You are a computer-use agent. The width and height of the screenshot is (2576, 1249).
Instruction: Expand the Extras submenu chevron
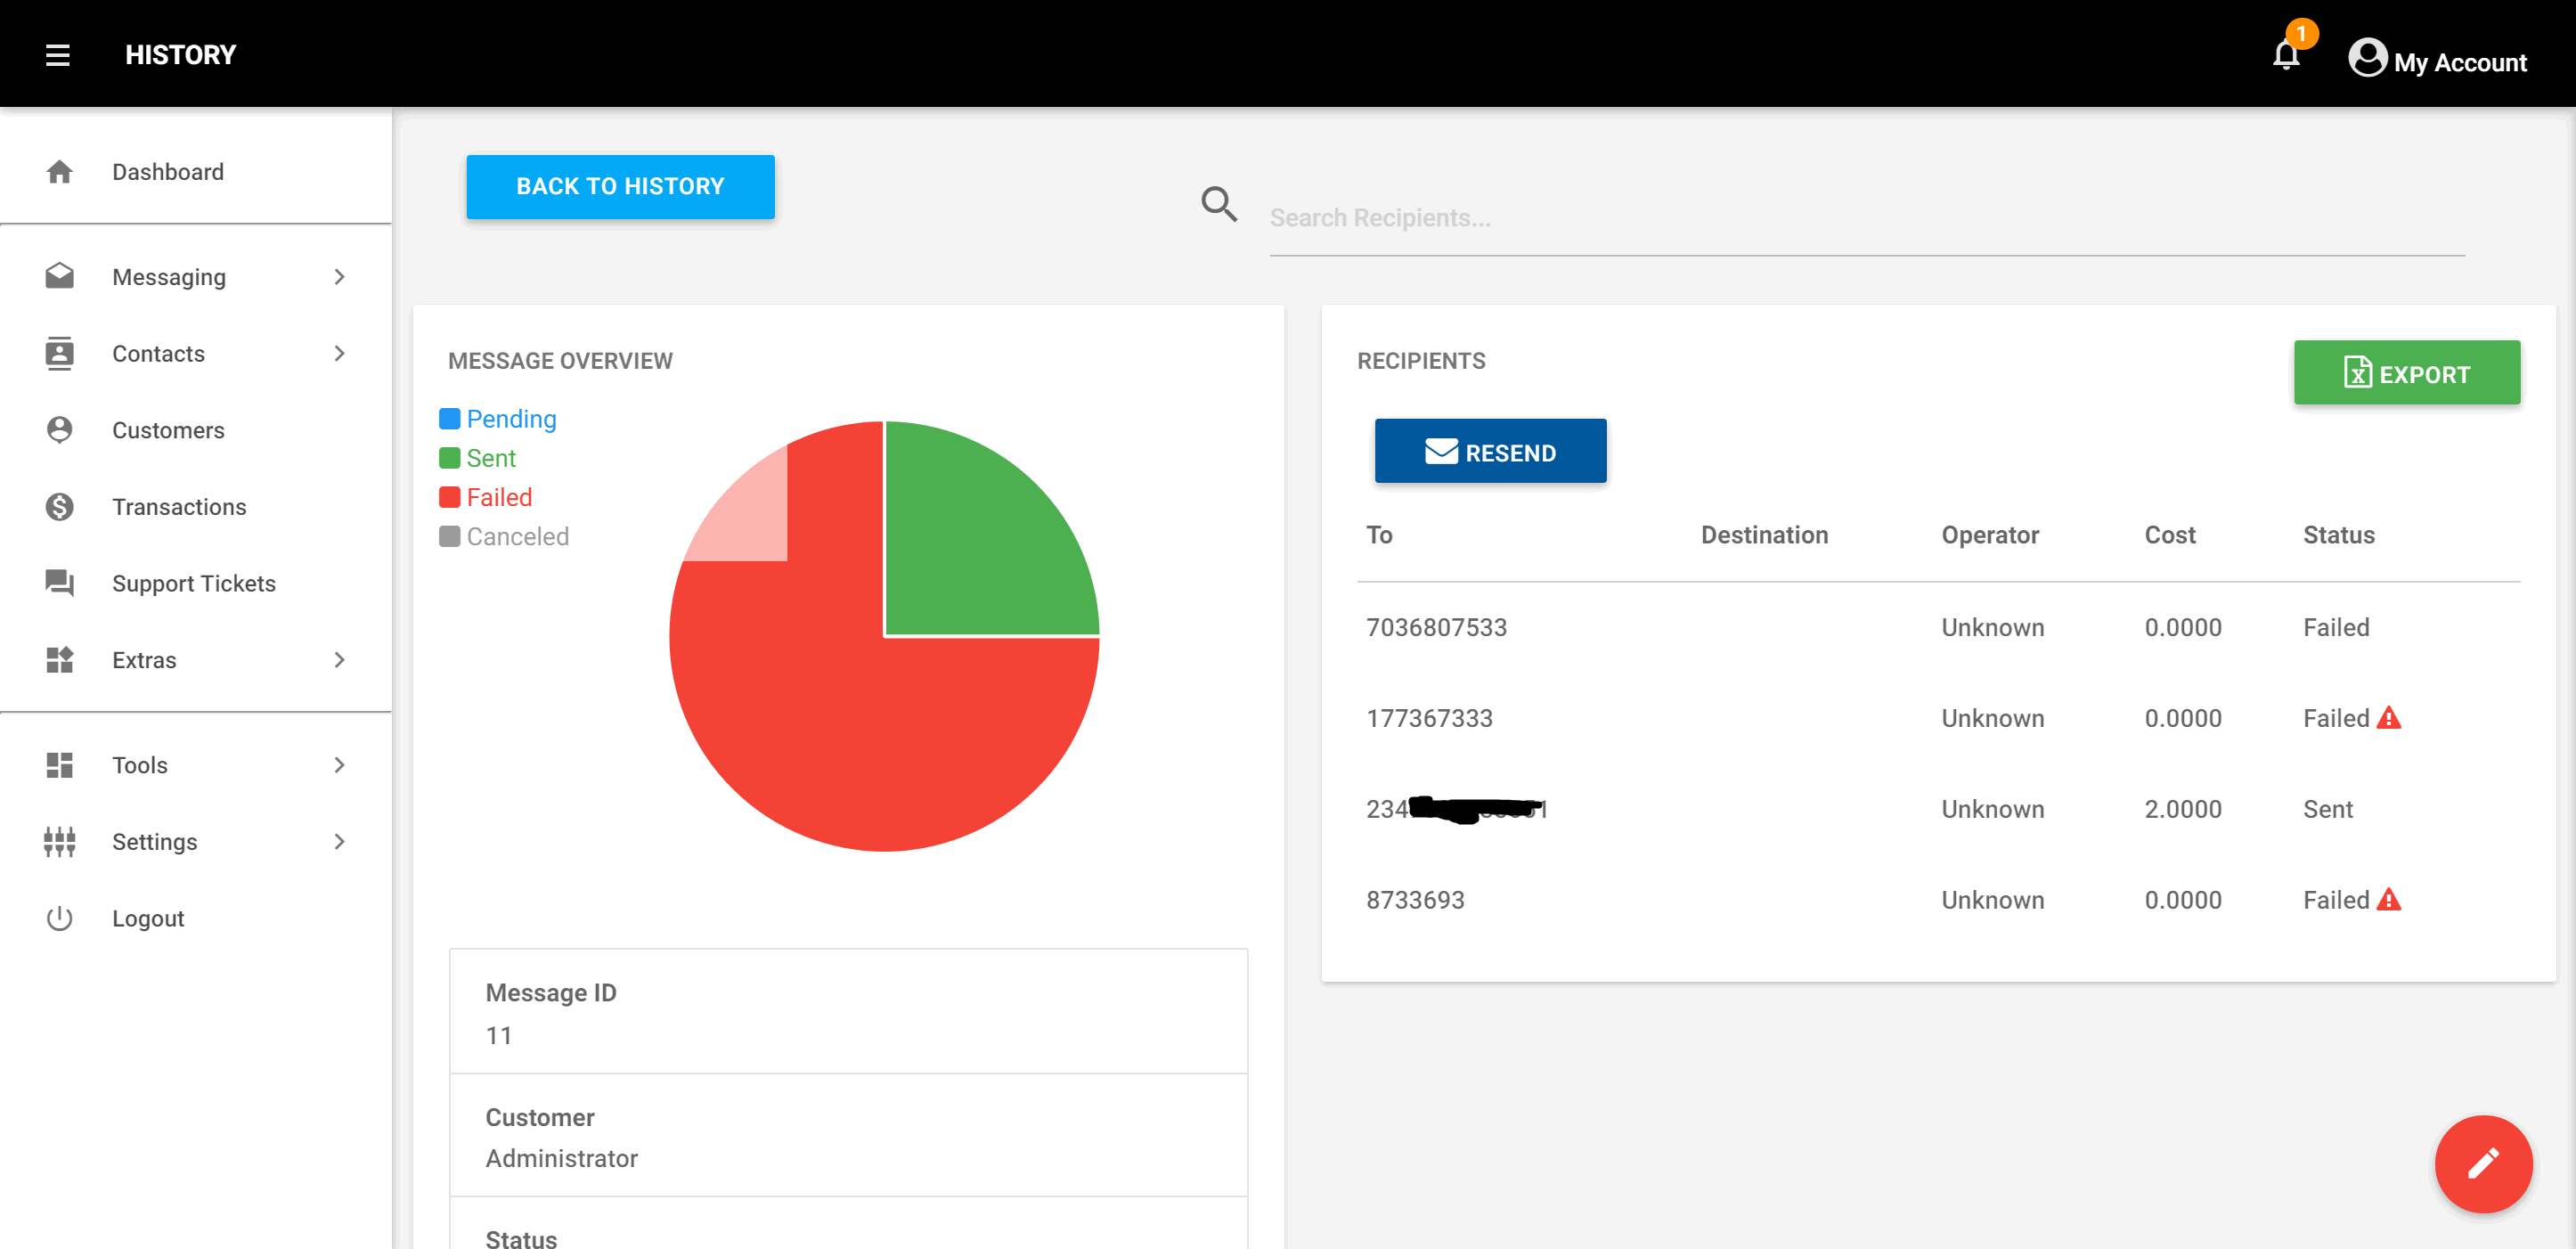click(340, 660)
